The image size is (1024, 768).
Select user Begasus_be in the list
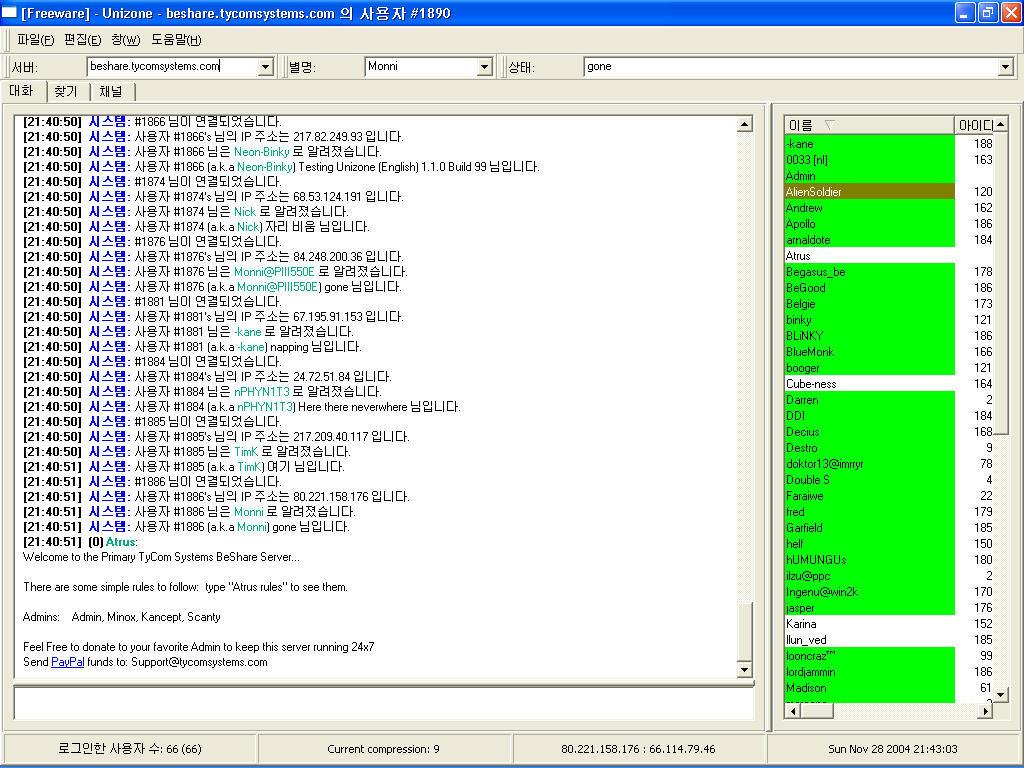[869, 272]
